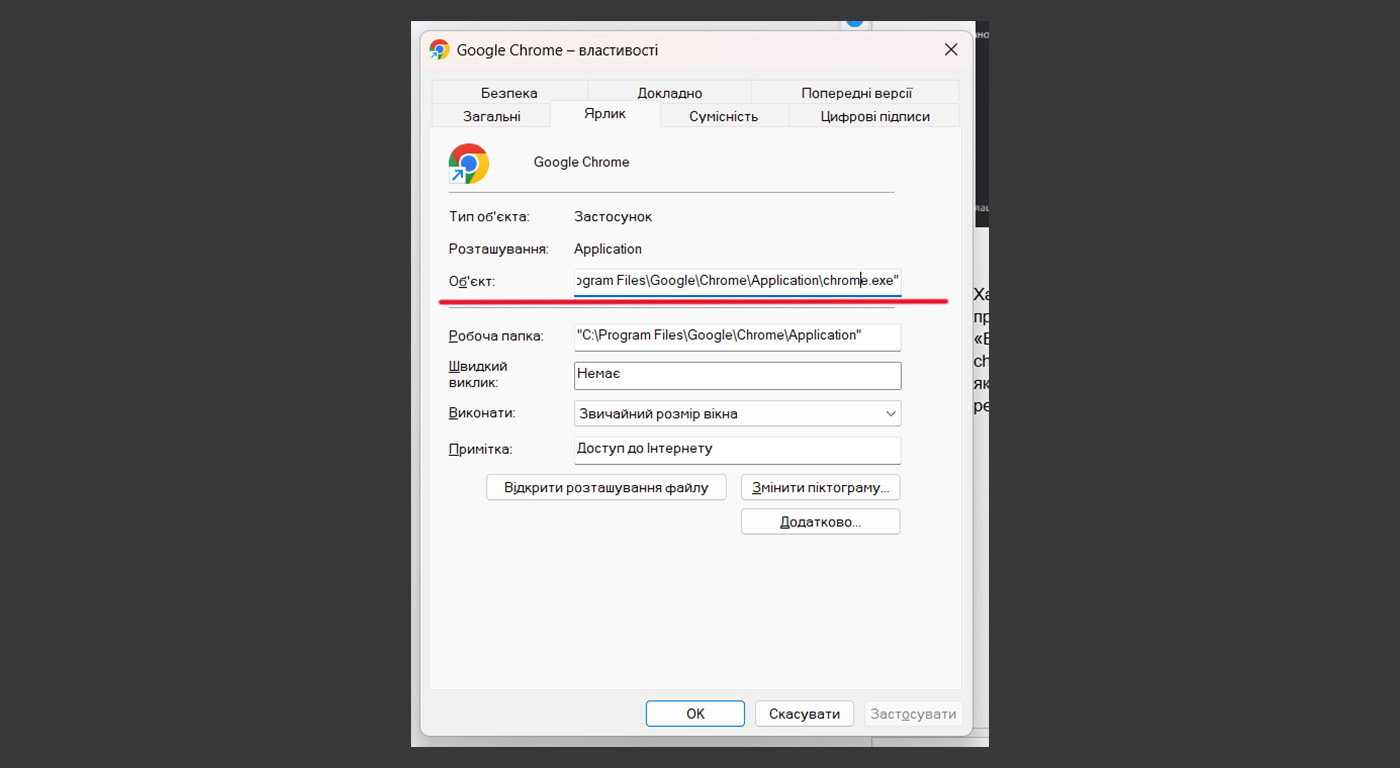Click the Скасувати cancel button
The width and height of the screenshot is (1400, 768).
coord(804,714)
